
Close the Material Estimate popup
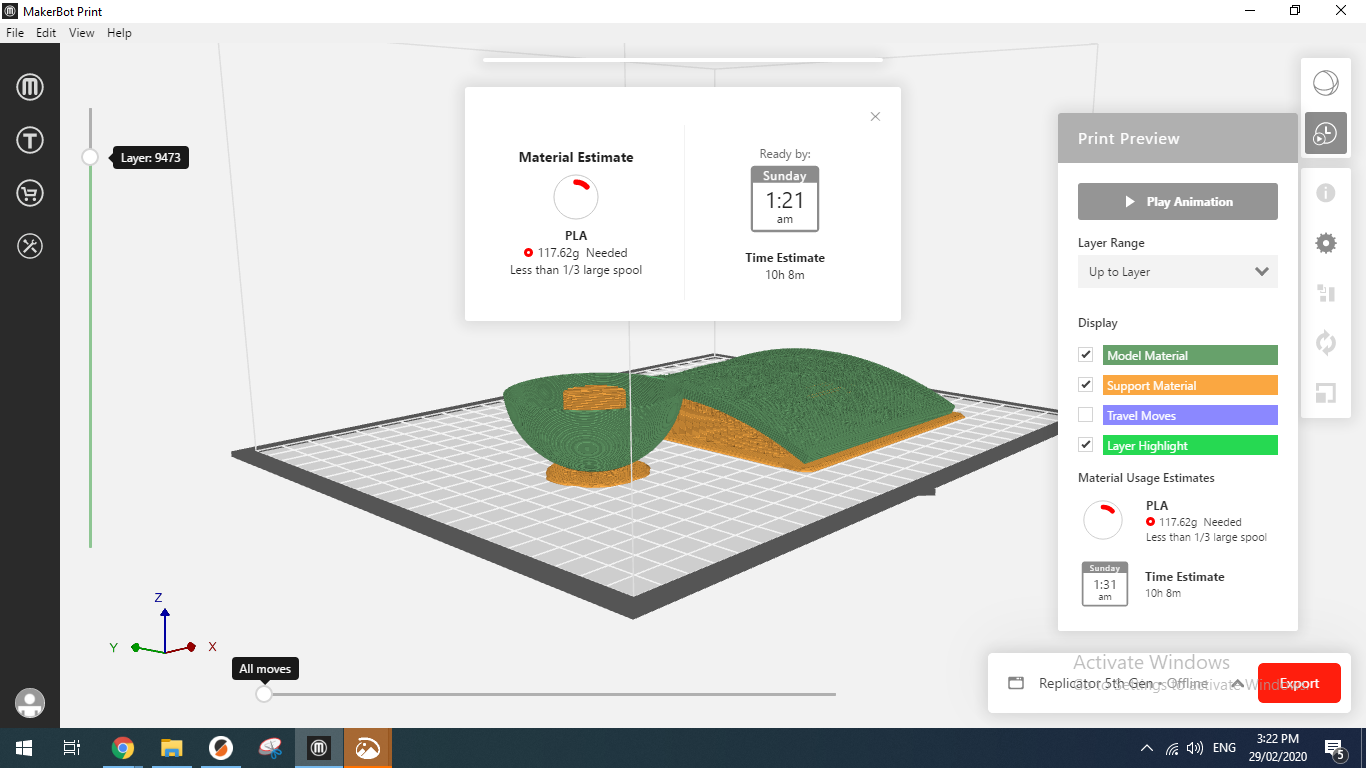point(875,117)
